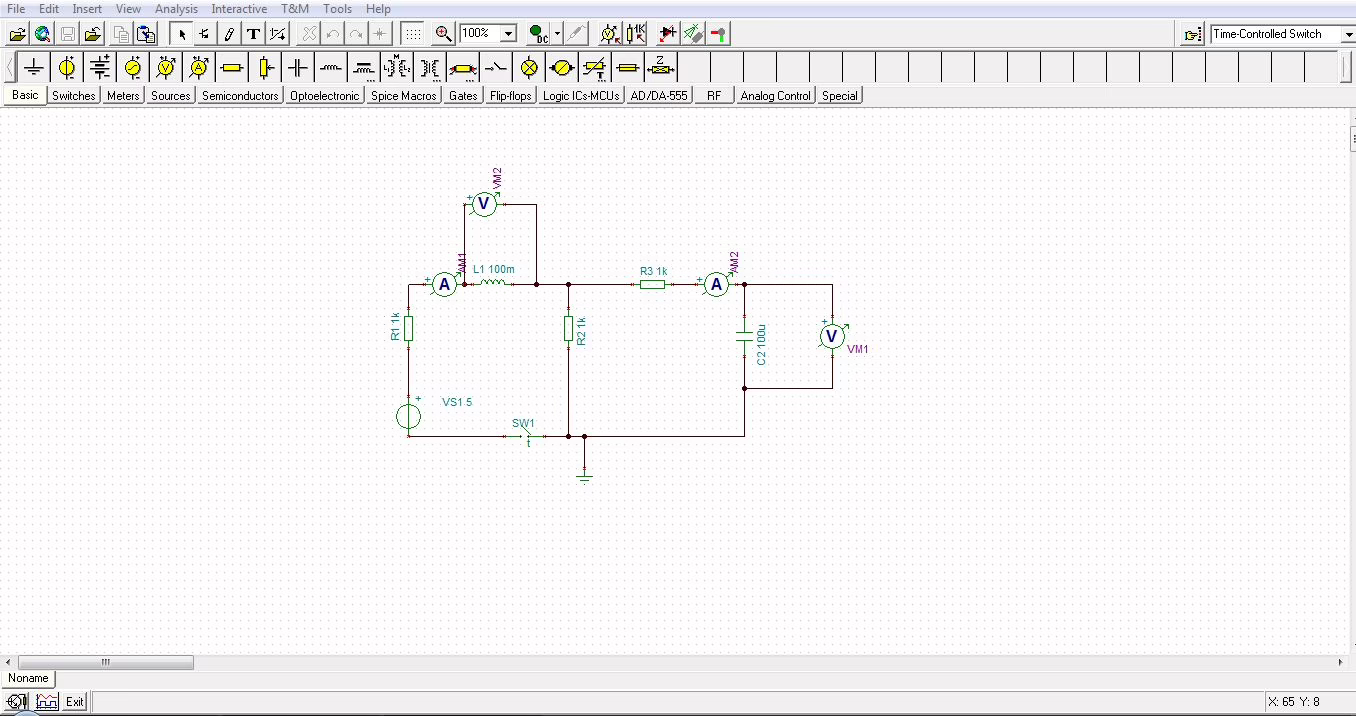The width and height of the screenshot is (1356, 716).
Task: Open the Analysis menu
Action: [175, 9]
